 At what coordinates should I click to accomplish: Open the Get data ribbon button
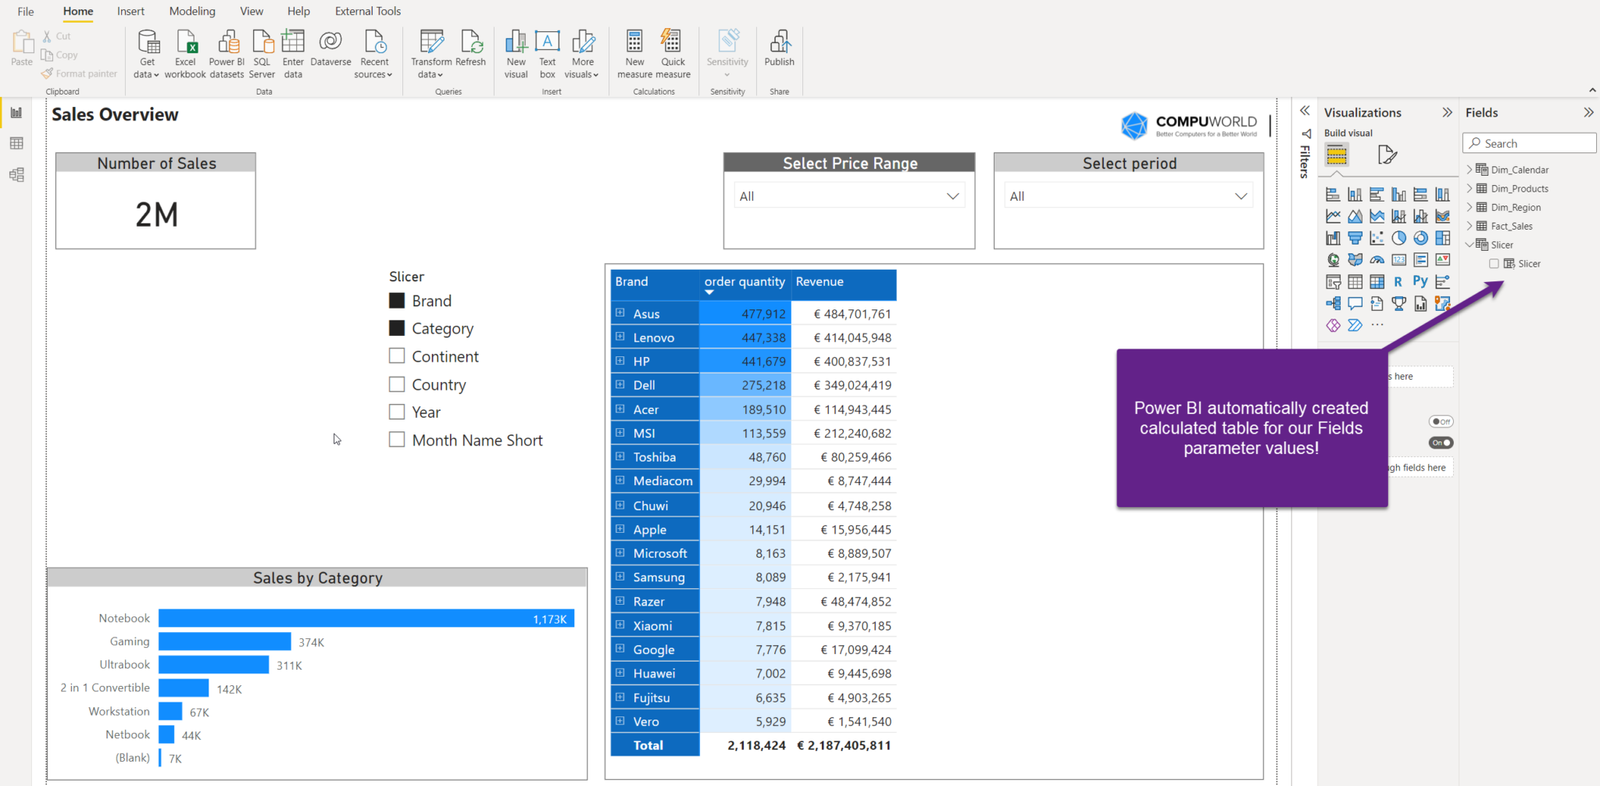click(148, 54)
